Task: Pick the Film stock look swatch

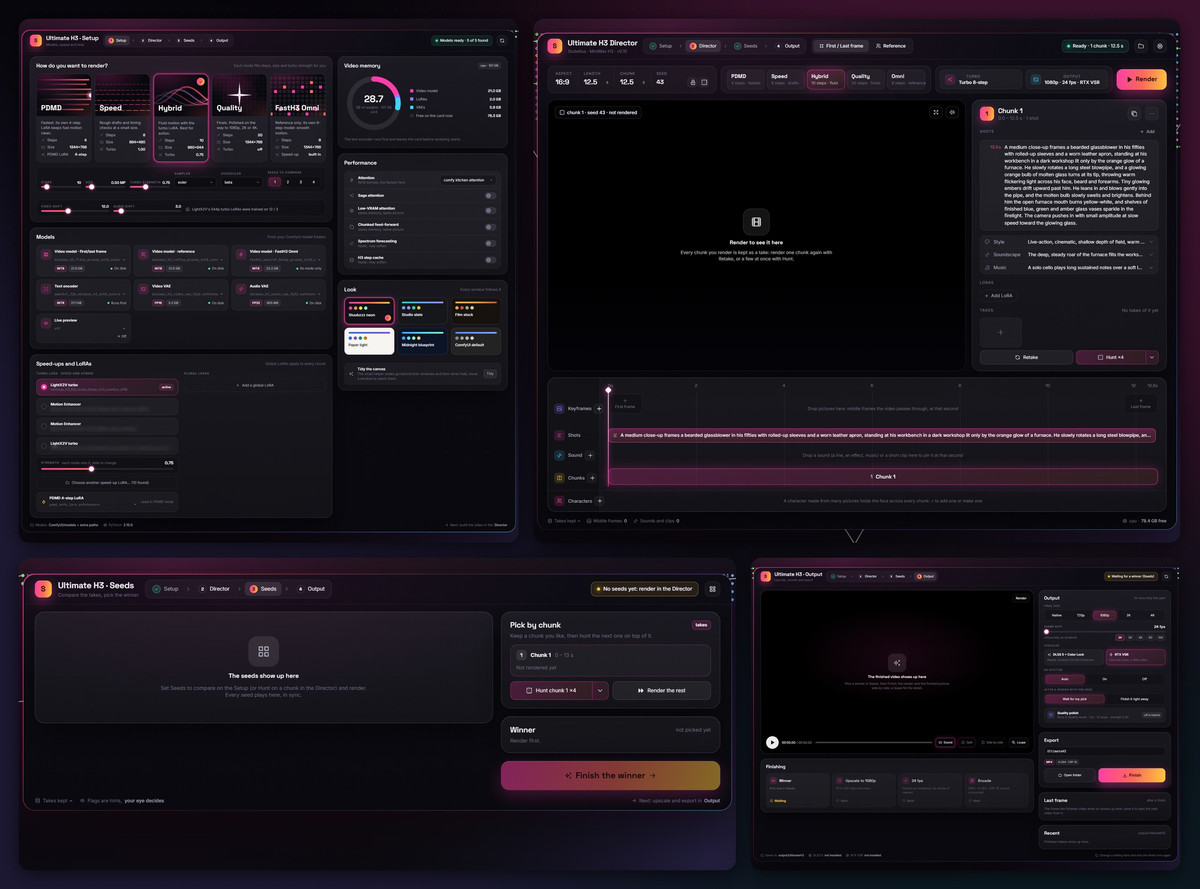Action: (x=475, y=310)
